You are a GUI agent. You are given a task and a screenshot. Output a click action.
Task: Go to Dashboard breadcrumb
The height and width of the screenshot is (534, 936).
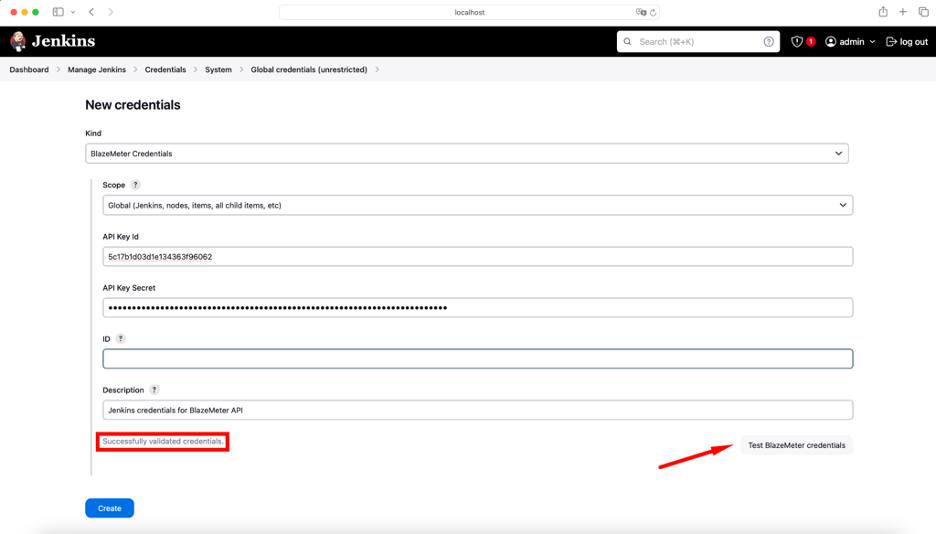coord(29,70)
